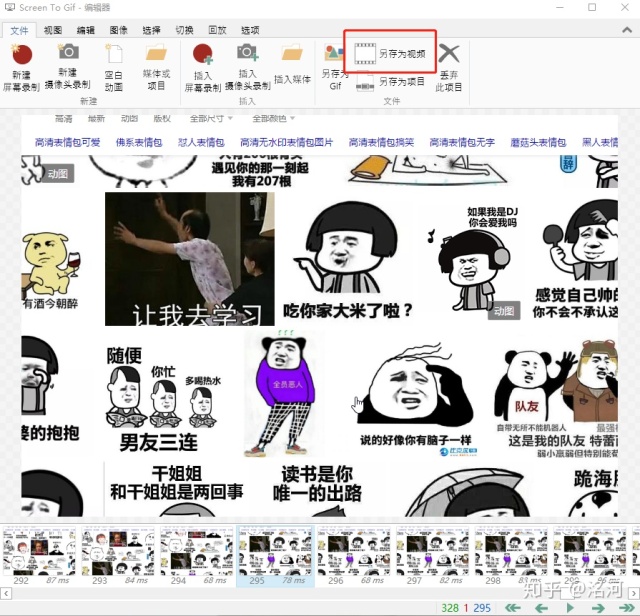Viewport: 640px width, 616px height.
Task: Insert a webcam recording (插入摄像头录制)
Action: tap(247, 67)
